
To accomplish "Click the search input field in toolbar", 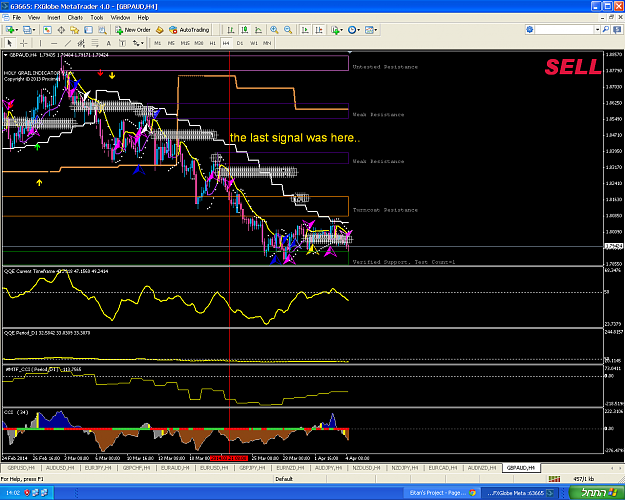I will [x=564, y=30].
